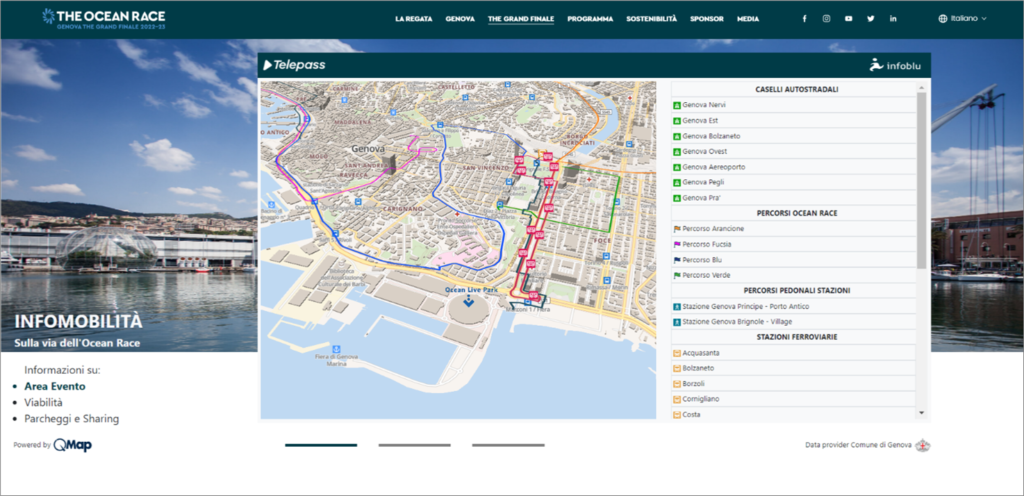Click the list's vertical scrollbar thumb
This screenshot has height=496, width=1024.
tap(921, 179)
